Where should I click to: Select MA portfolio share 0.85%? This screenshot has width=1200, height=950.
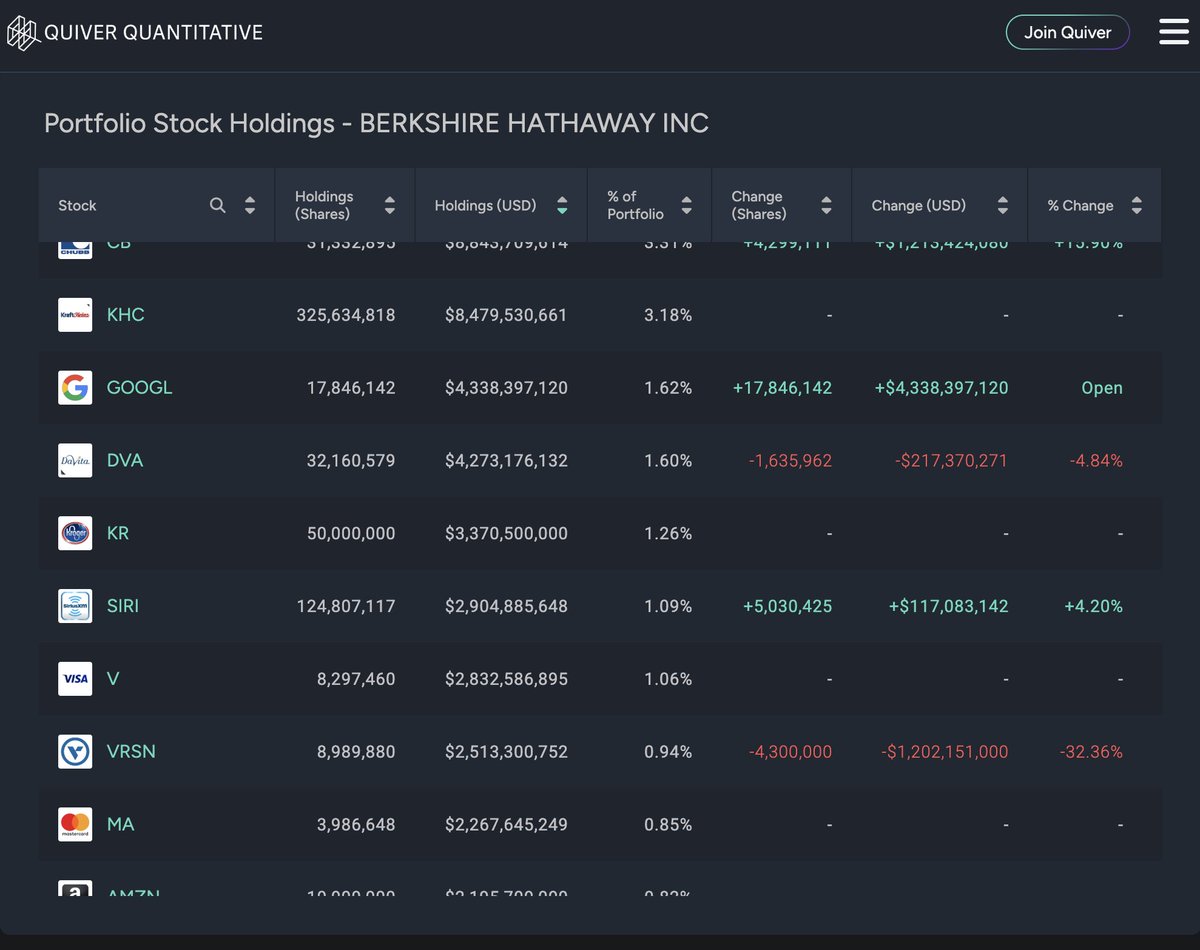668,825
